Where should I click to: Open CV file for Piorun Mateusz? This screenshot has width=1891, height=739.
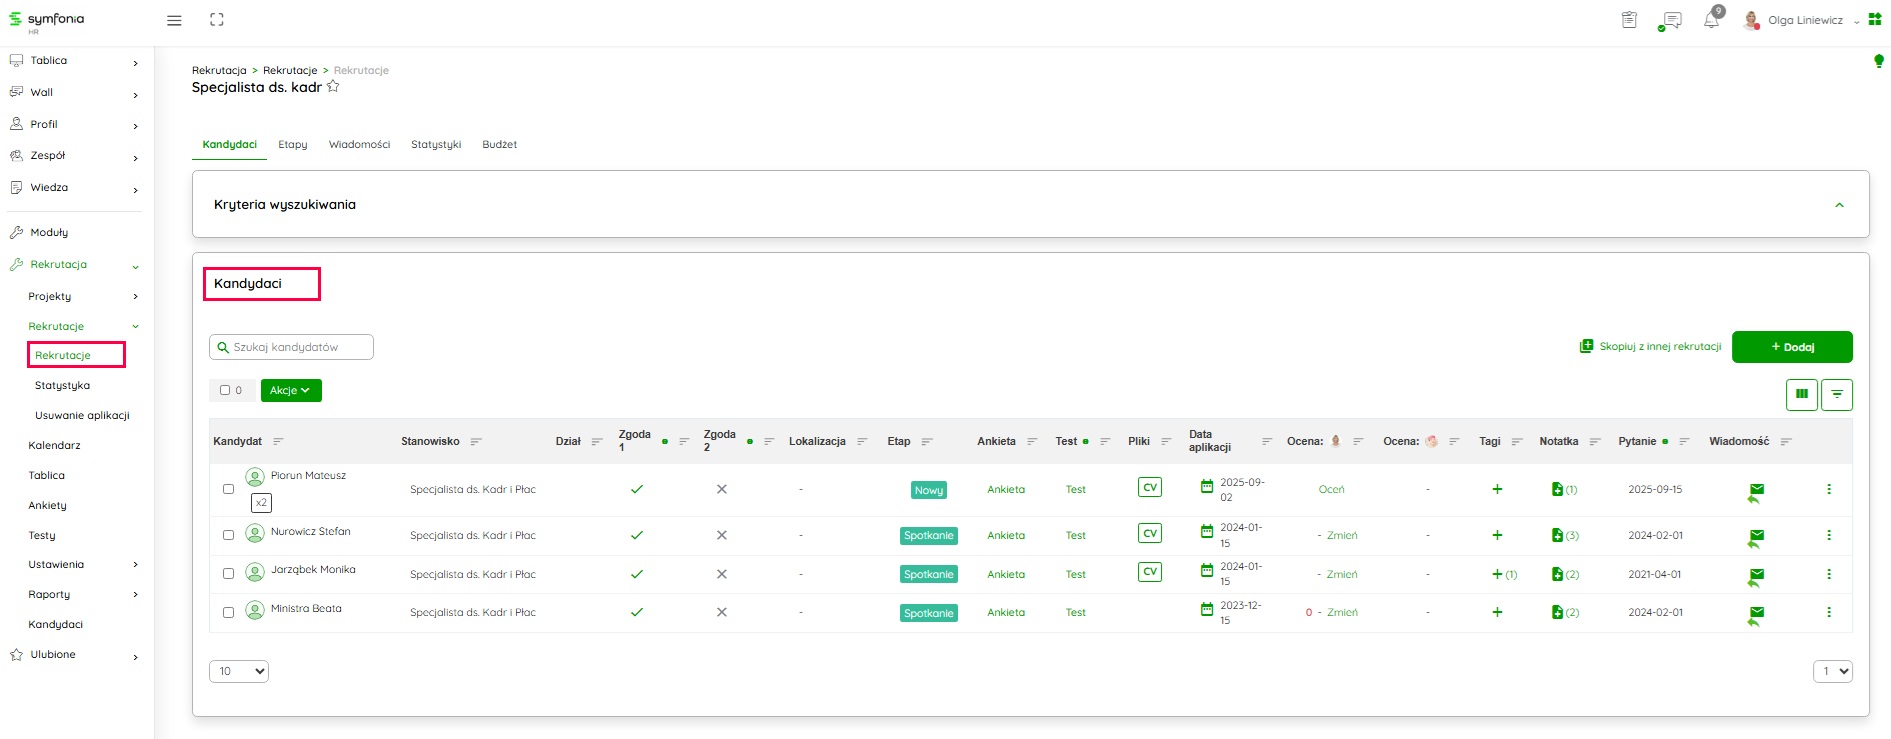point(1149,488)
